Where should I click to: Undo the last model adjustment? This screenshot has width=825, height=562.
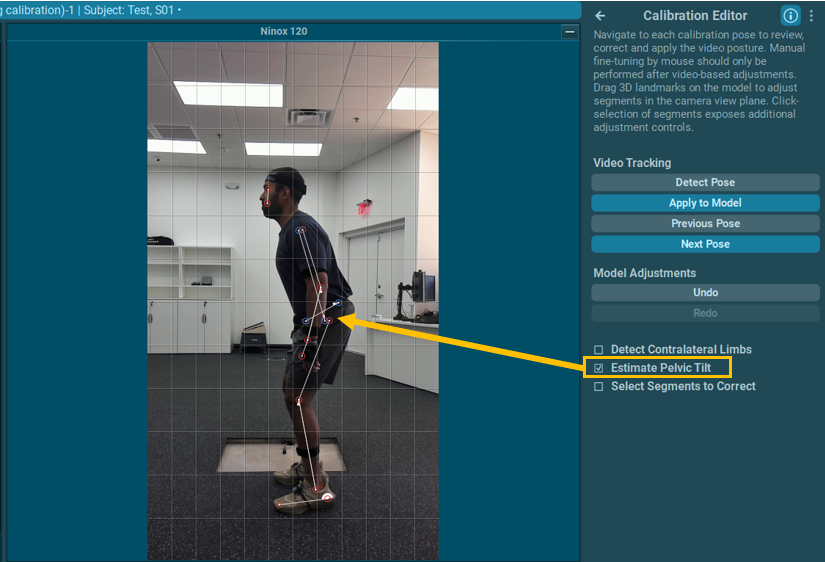pyautogui.click(x=705, y=293)
